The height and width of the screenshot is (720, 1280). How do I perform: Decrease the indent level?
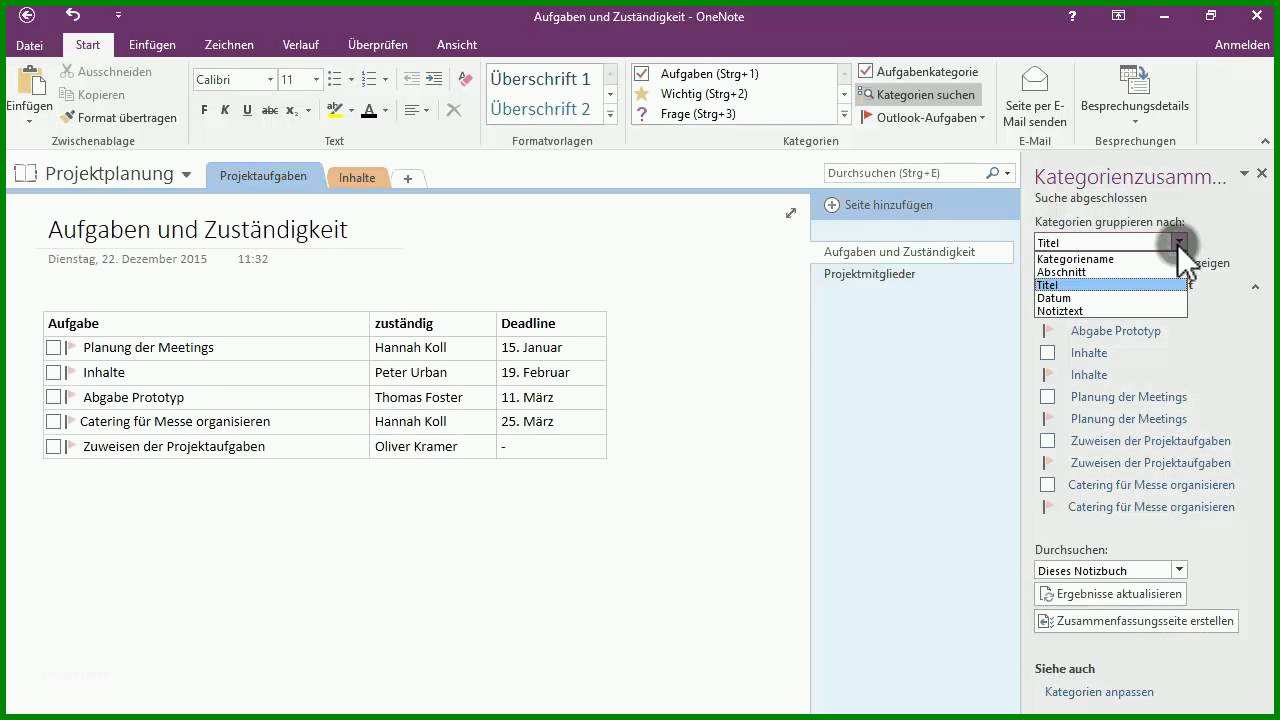point(412,79)
